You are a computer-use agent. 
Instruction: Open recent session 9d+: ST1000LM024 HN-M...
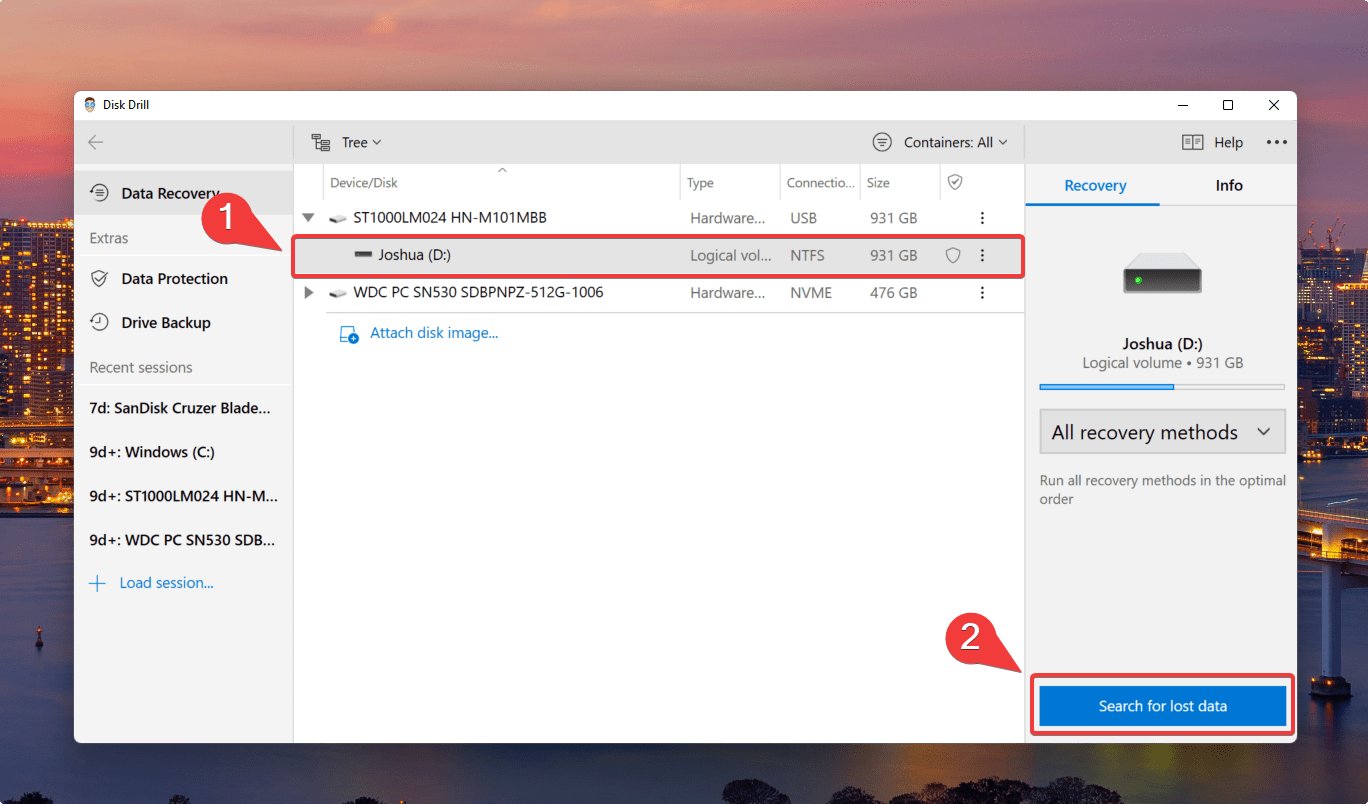click(183, 496)
